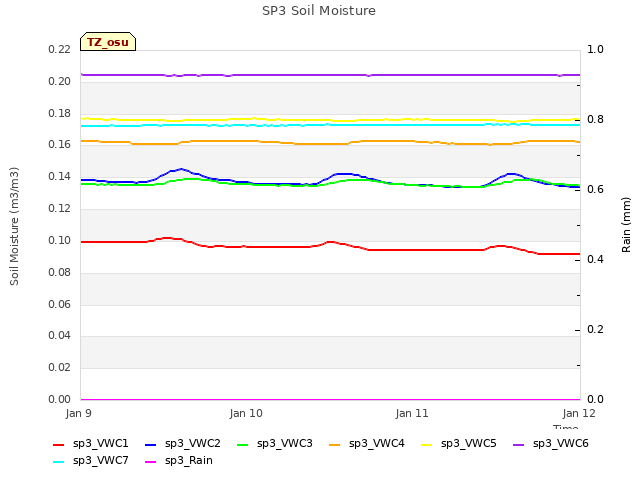Click the purple sp3_VWC6 data line
This screenshot has height=480, width=640.
pyautogui.click(x=331, y=75)
